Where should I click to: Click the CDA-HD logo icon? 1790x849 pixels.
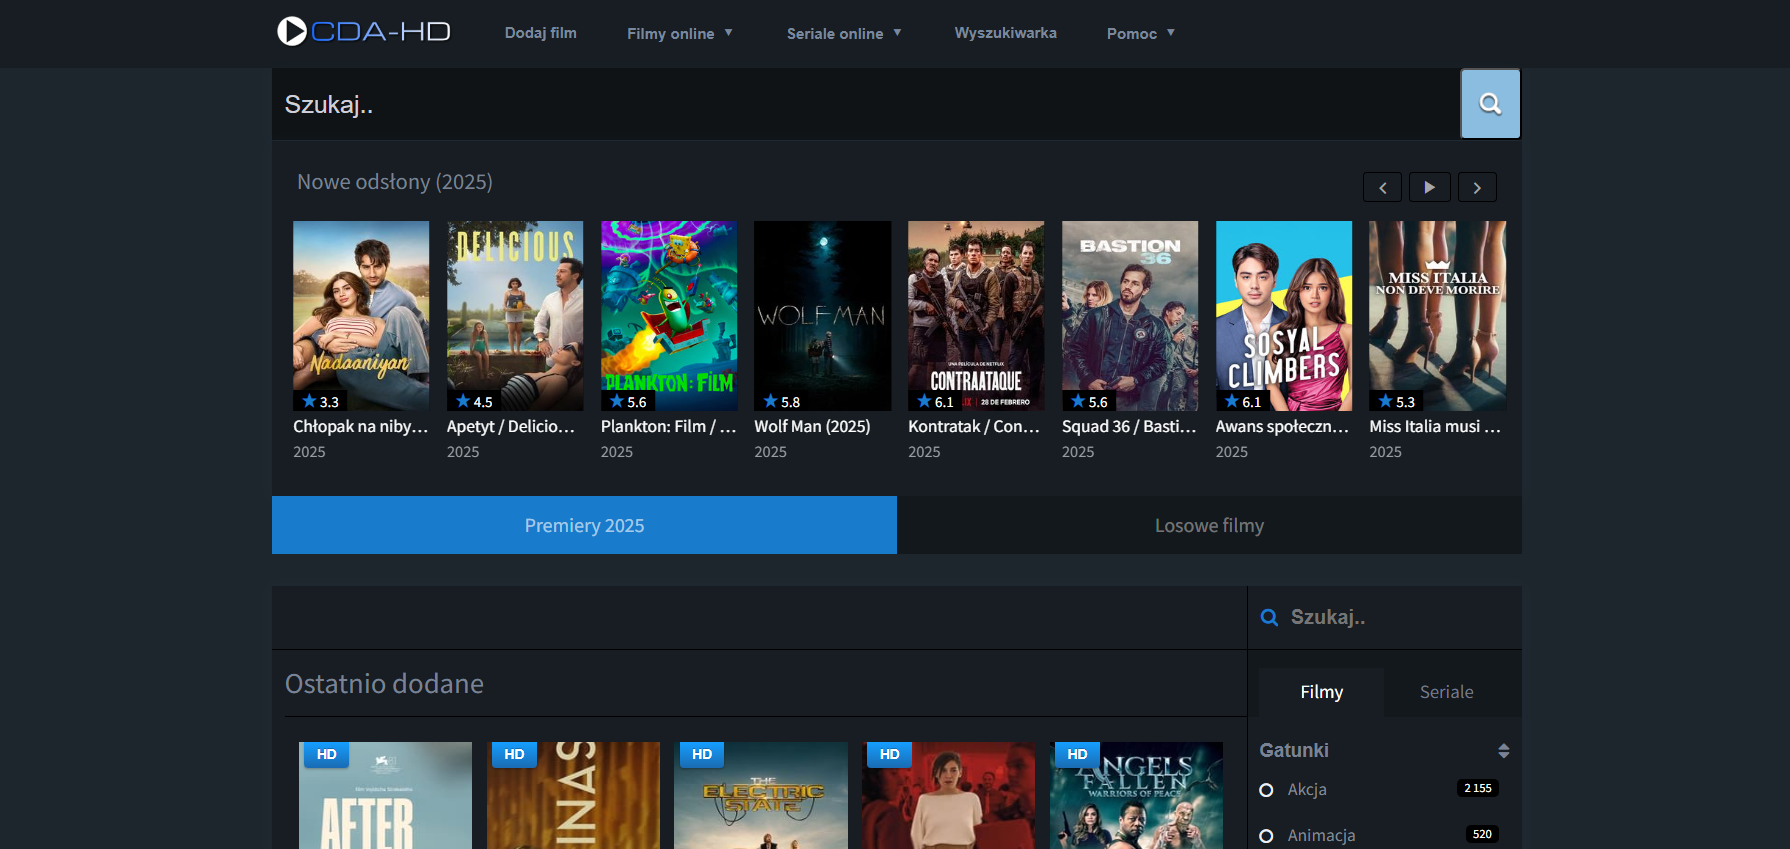[x=292, y=32]
